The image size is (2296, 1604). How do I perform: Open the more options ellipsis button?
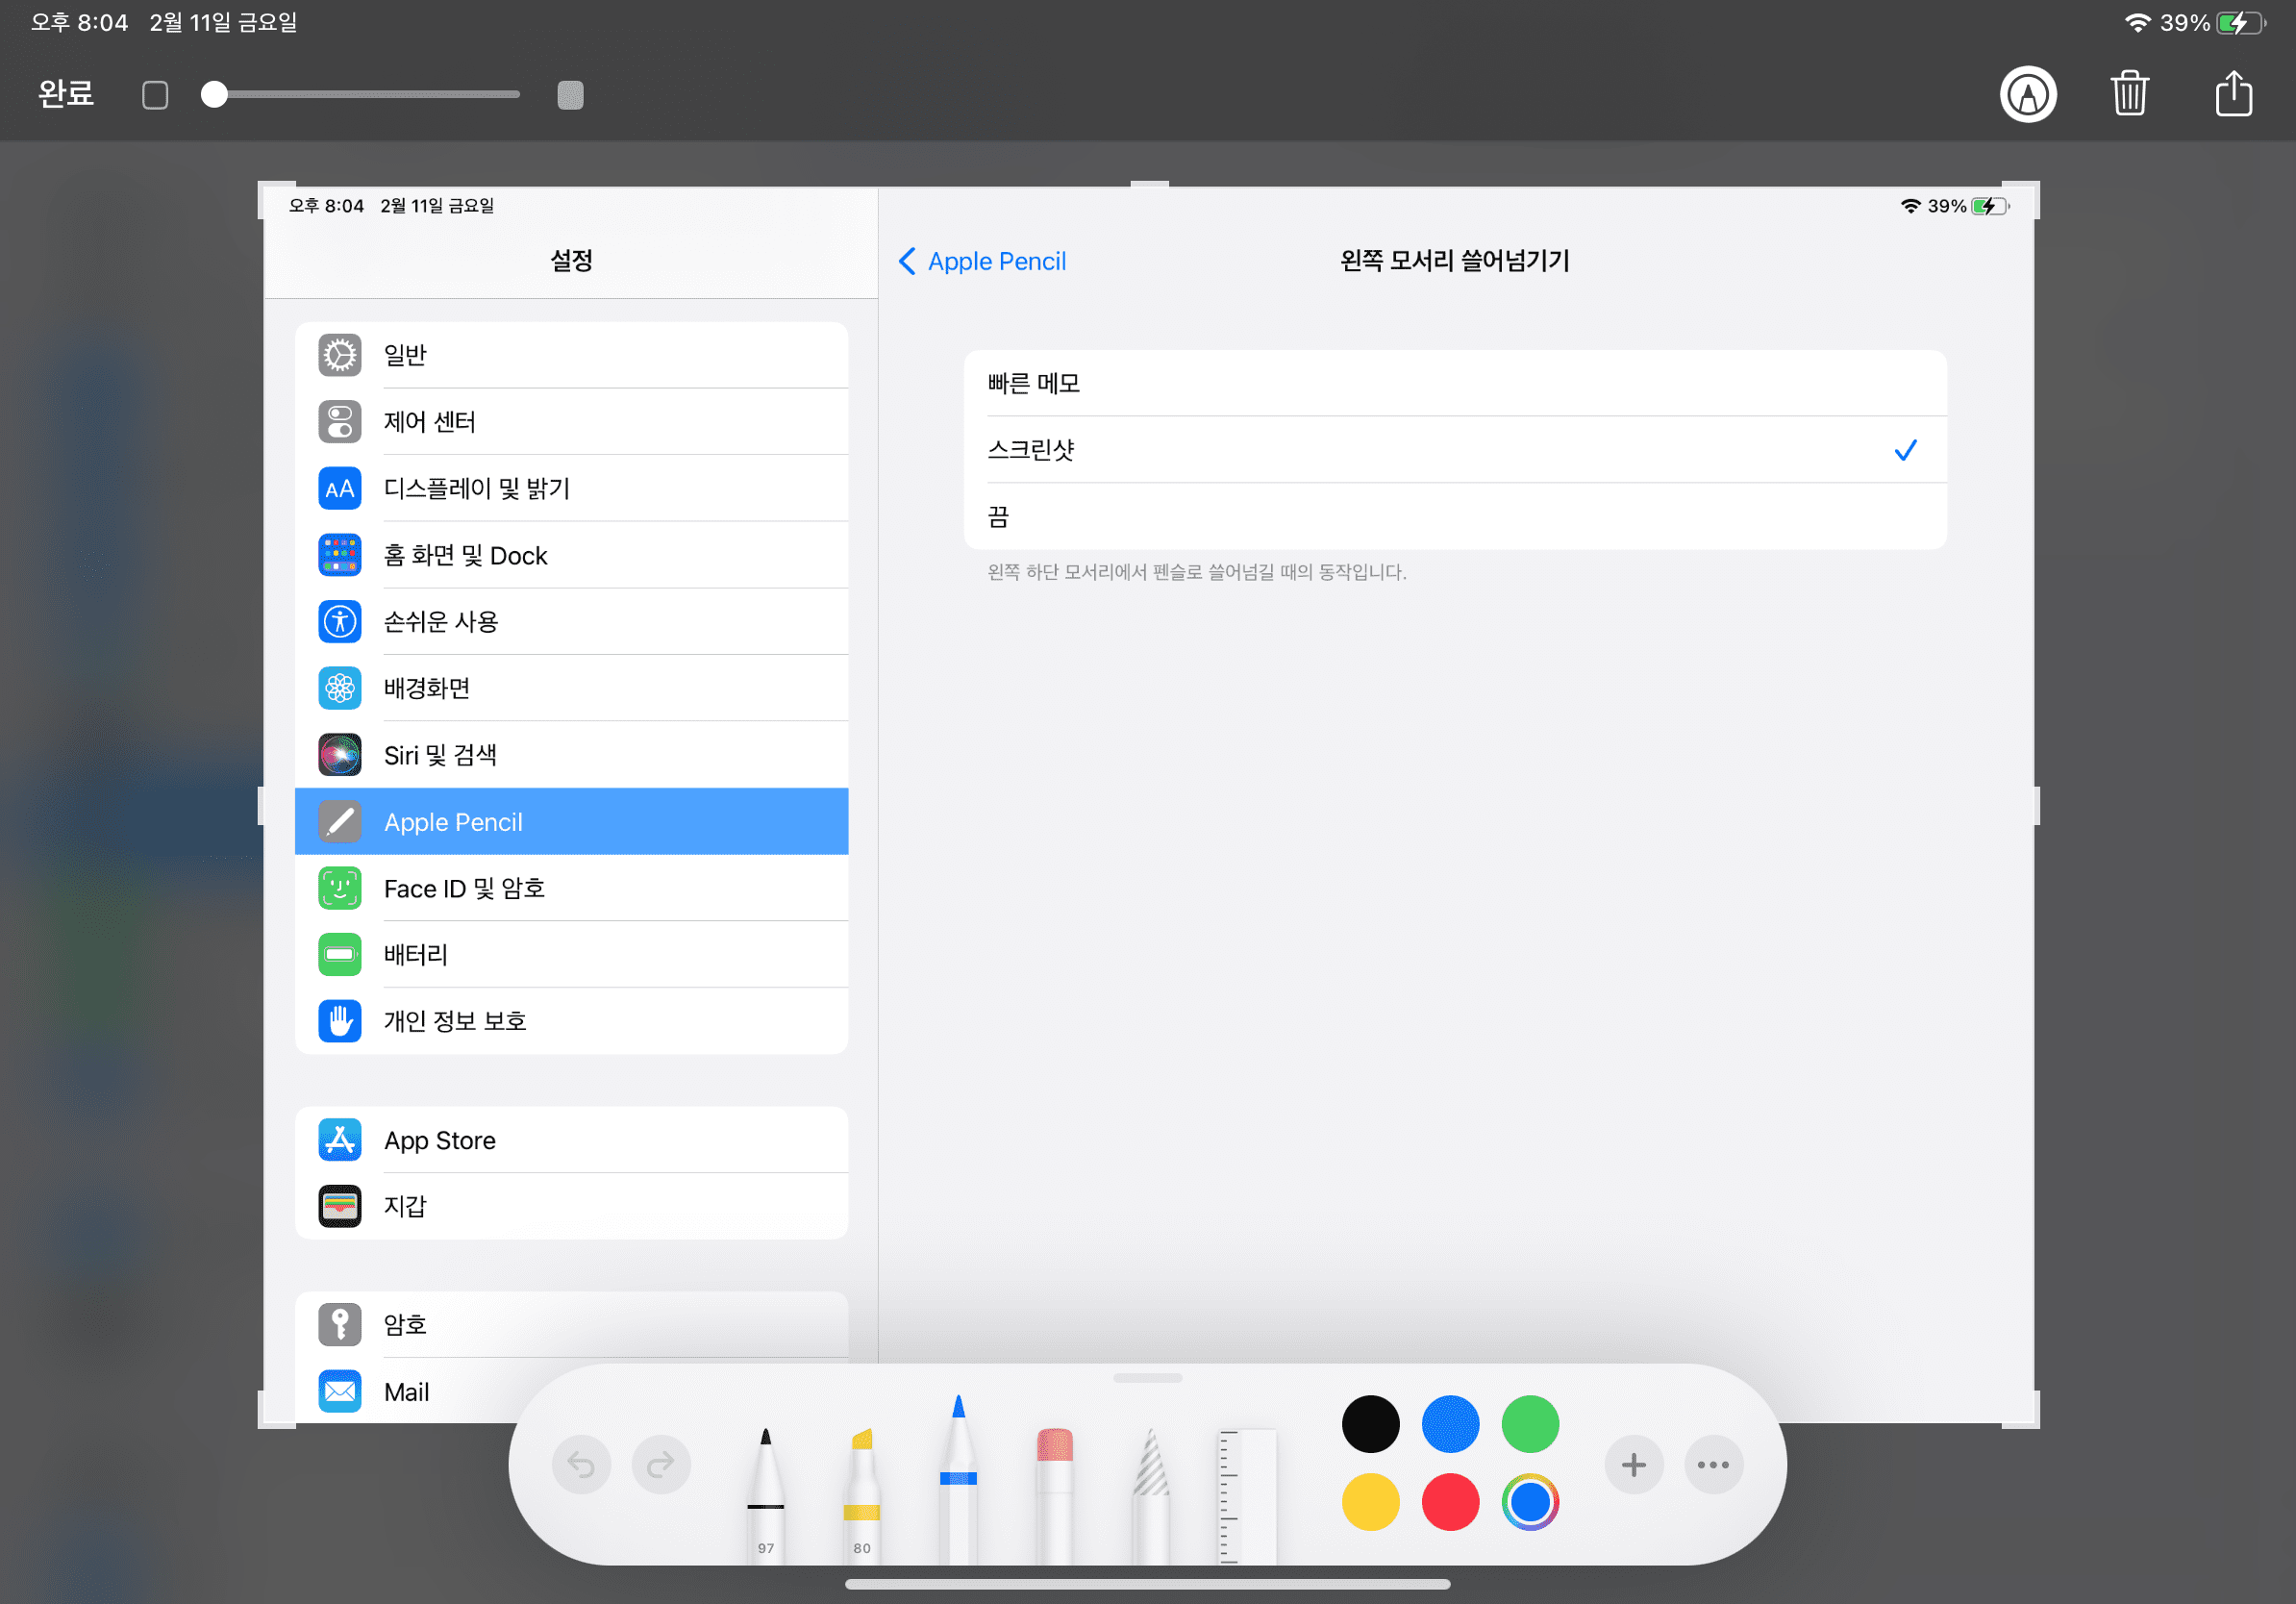click(1713, 1465)
